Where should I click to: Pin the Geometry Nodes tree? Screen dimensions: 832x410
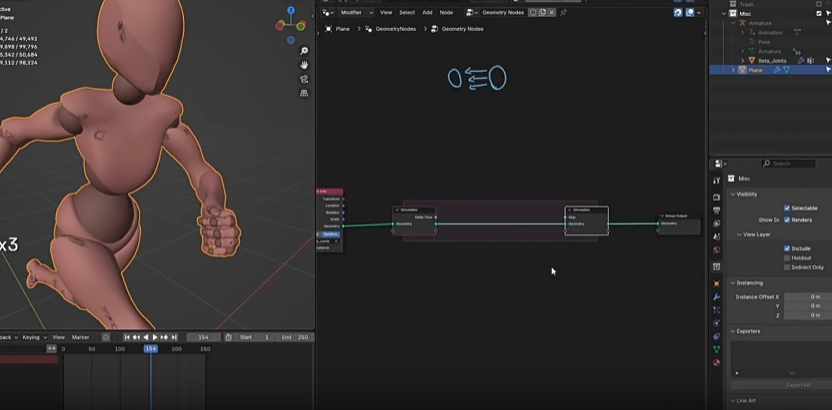coord(563,12)
